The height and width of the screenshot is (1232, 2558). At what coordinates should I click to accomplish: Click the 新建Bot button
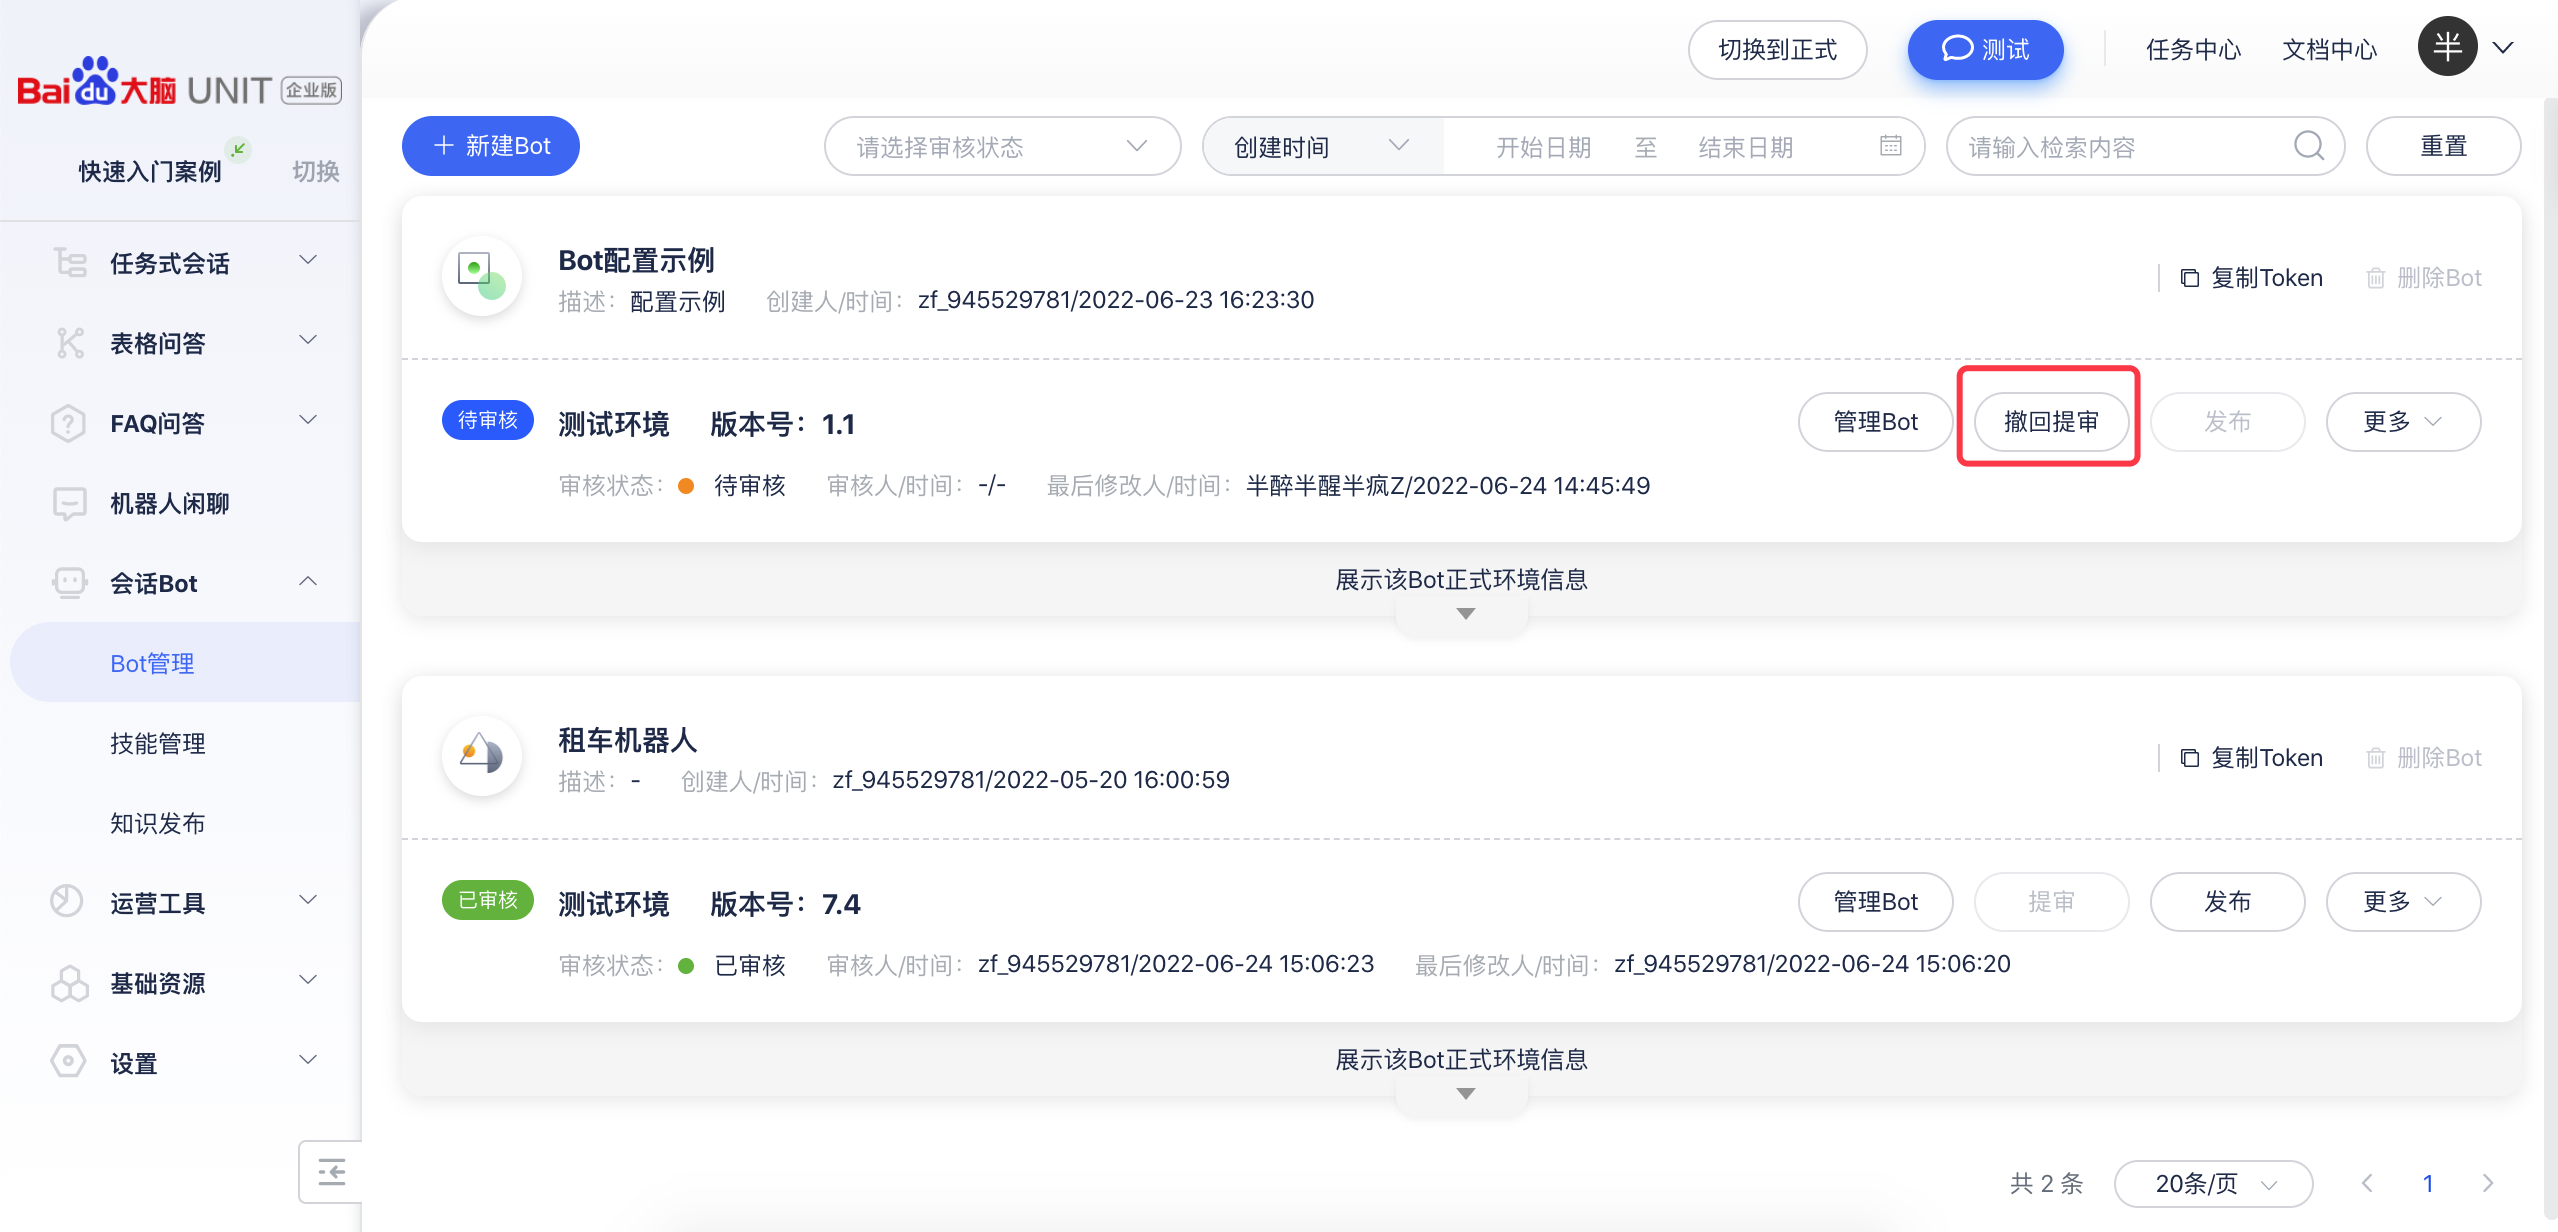[x=491, y=146]
